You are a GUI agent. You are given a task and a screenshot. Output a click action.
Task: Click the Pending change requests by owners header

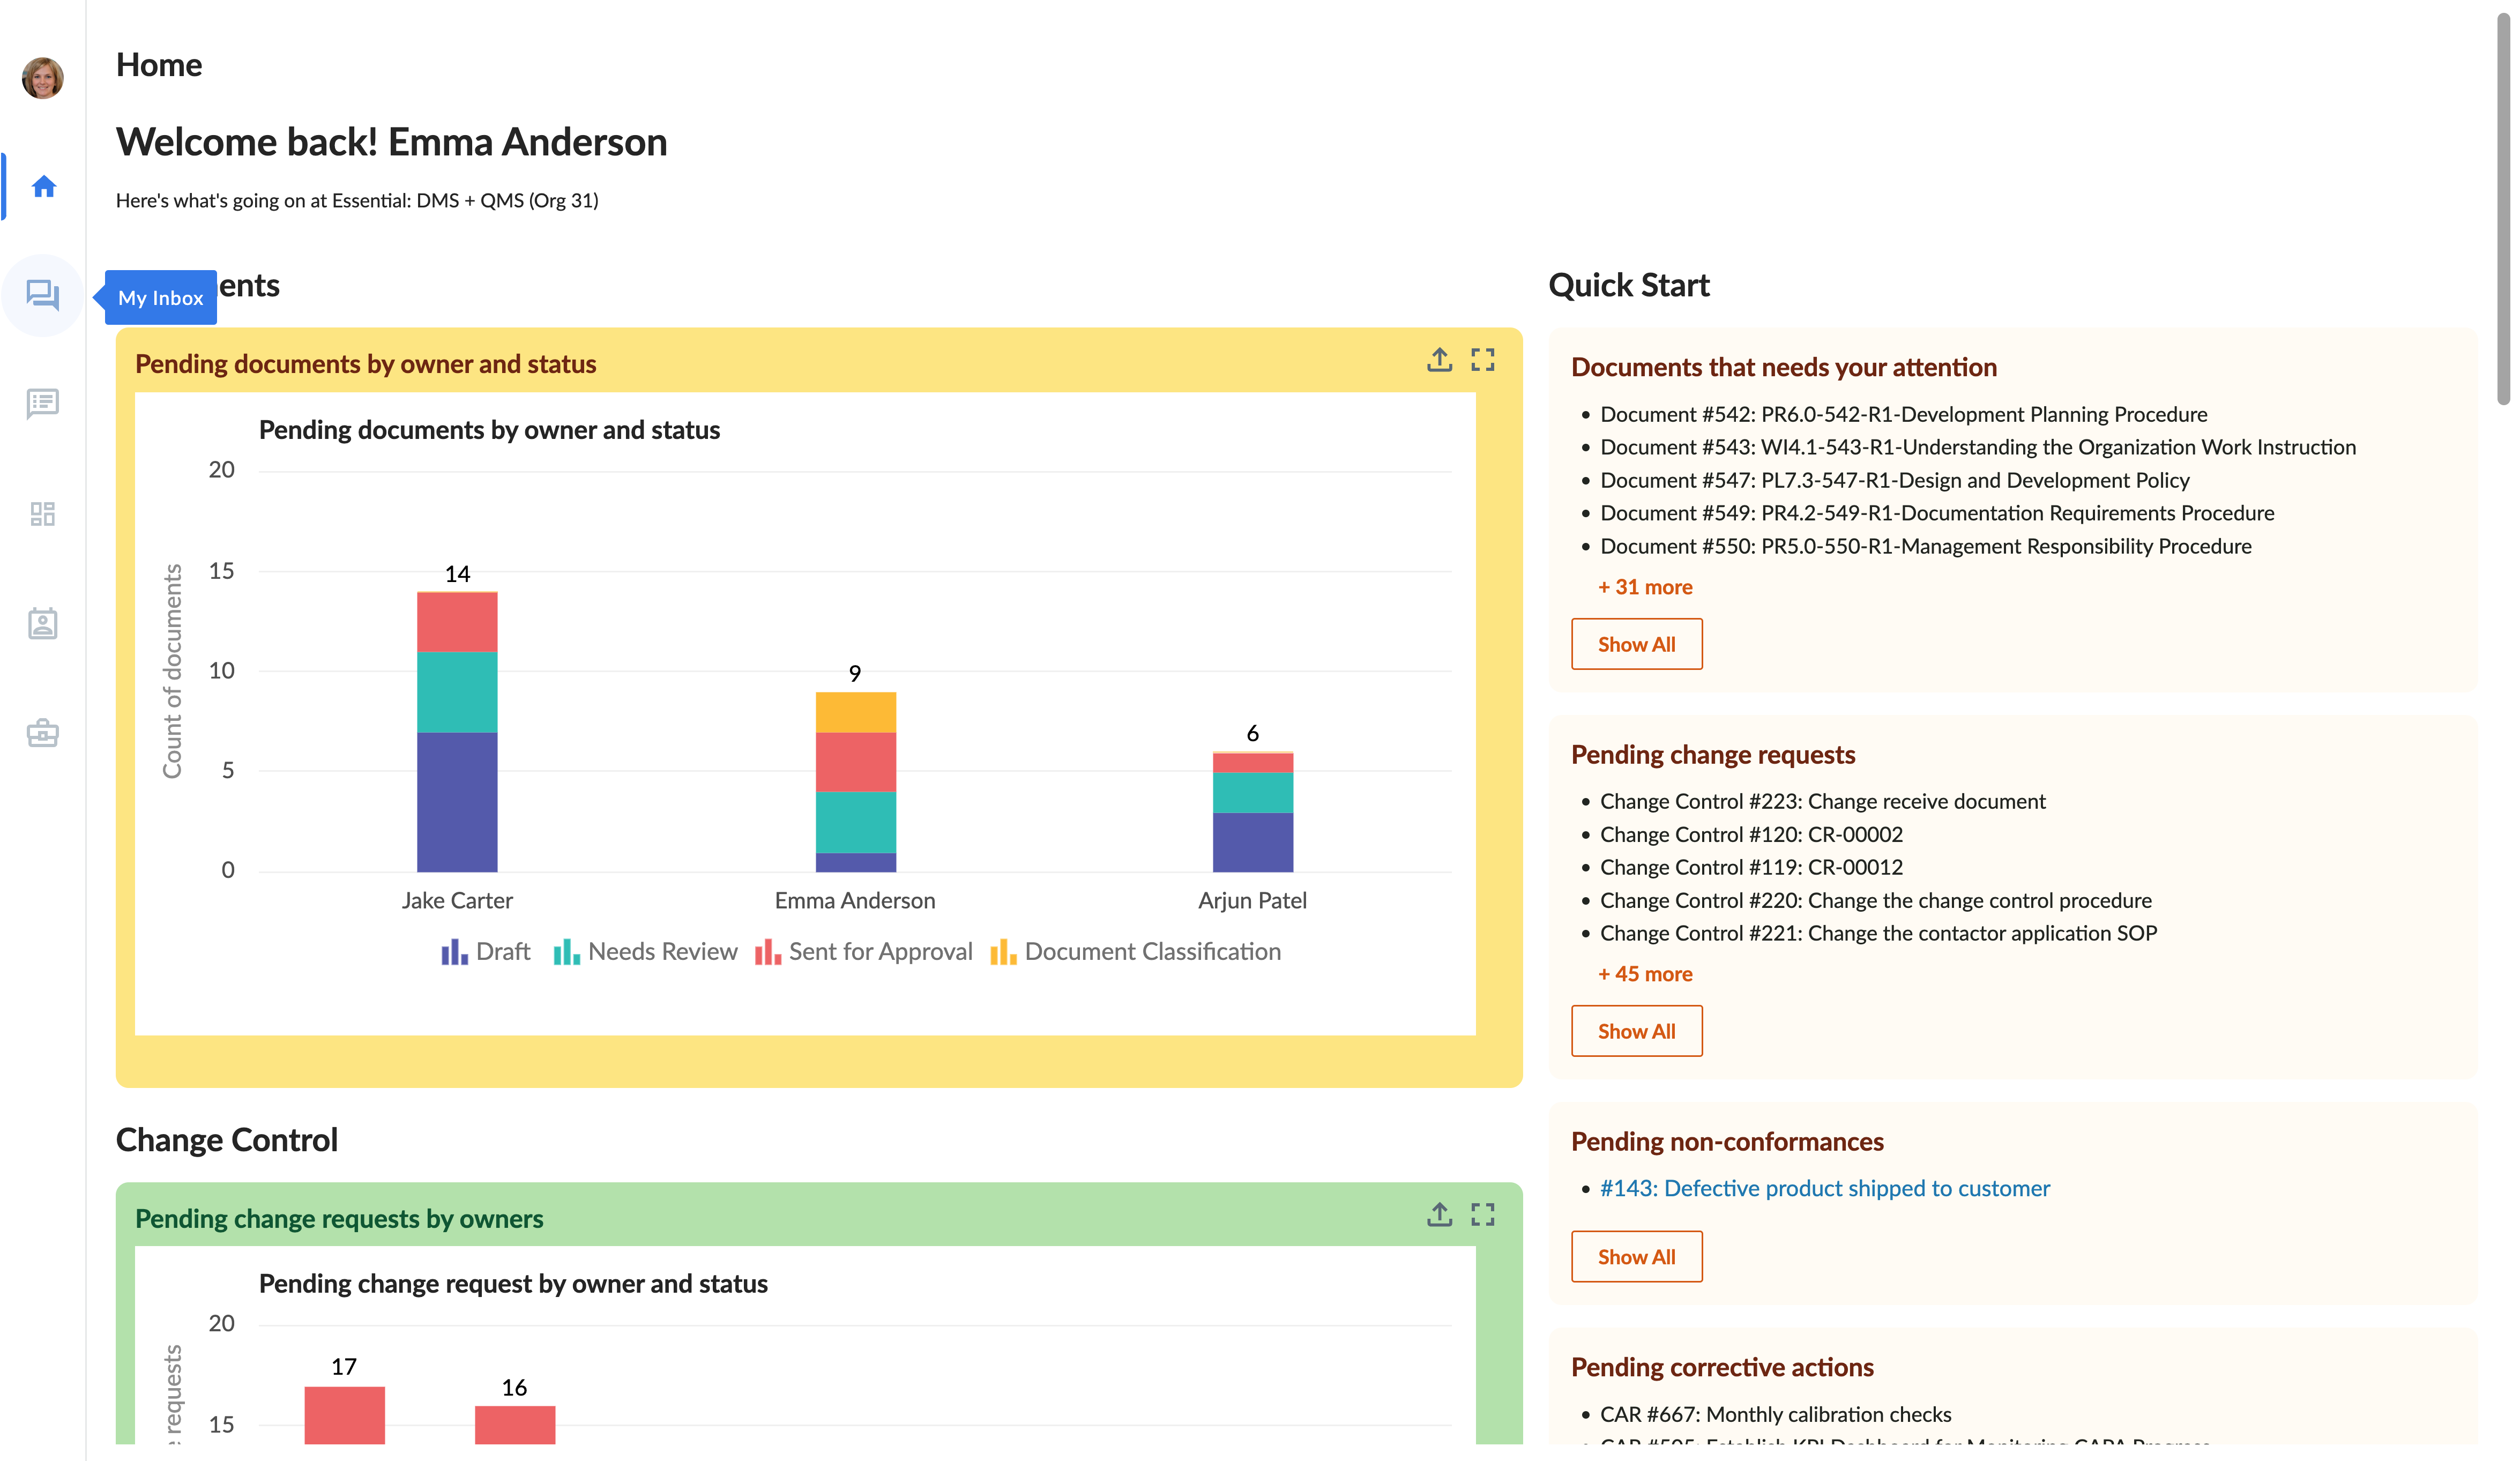(x=339, y=1218)
